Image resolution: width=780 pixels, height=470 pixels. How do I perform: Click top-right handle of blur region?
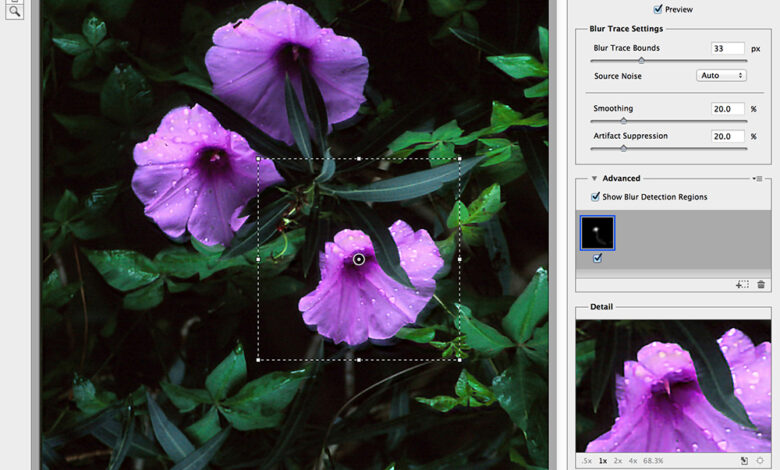459,159
